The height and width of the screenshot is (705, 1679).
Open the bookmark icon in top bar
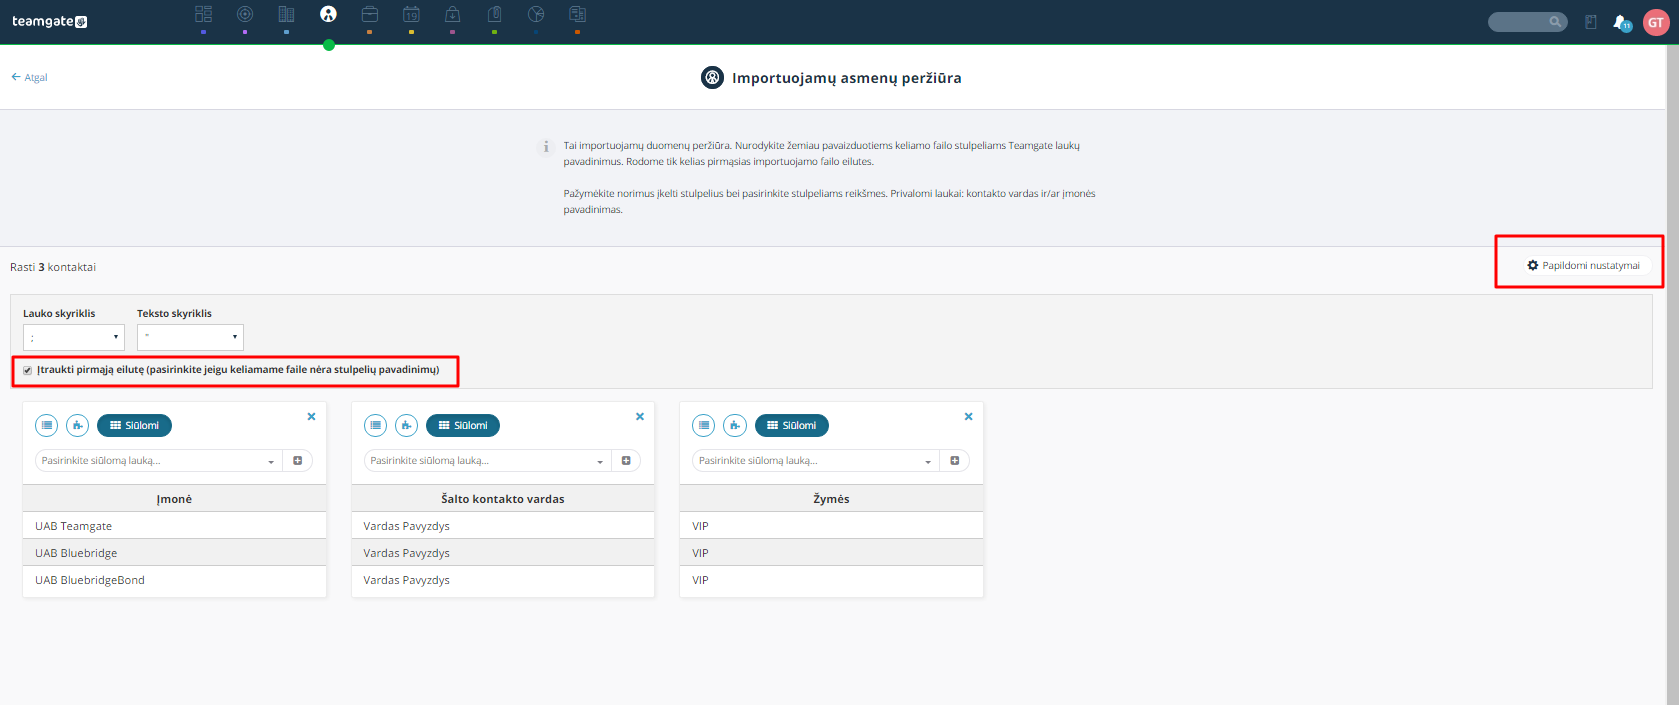pyautogui.click(x=1591, y=22)
